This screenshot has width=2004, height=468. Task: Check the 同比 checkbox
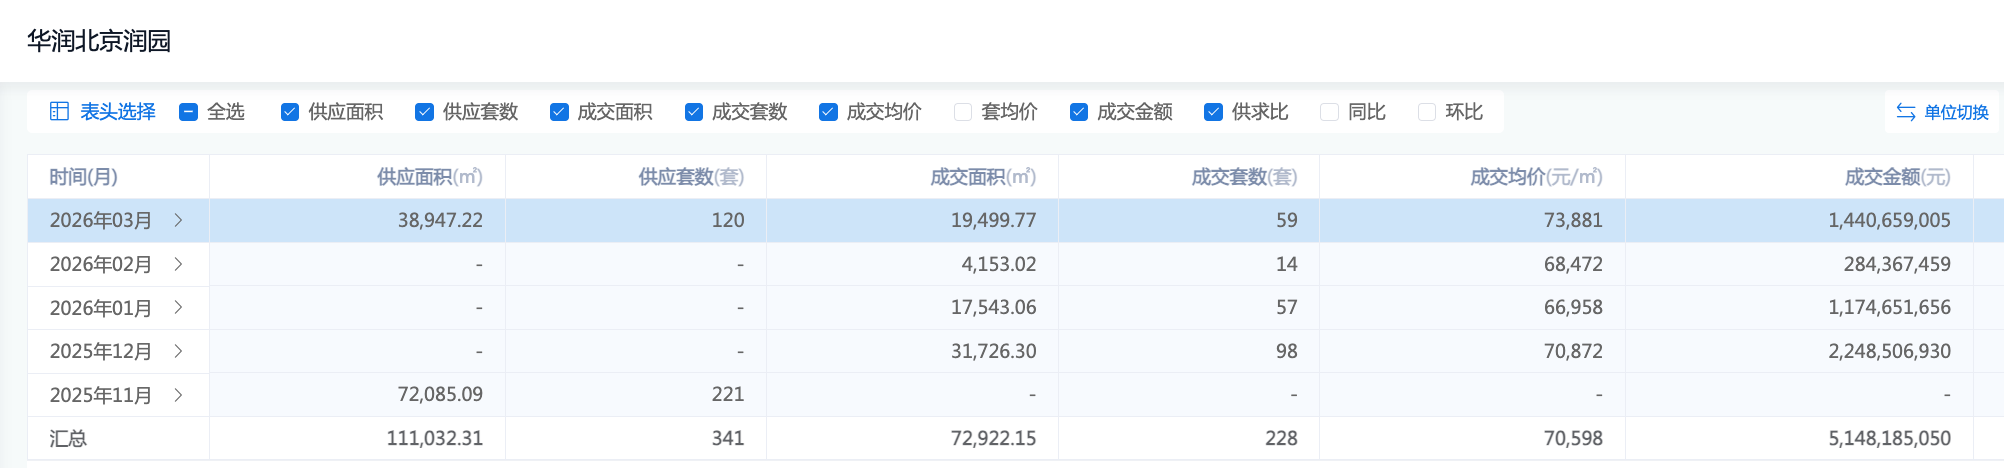(1329, 112)
